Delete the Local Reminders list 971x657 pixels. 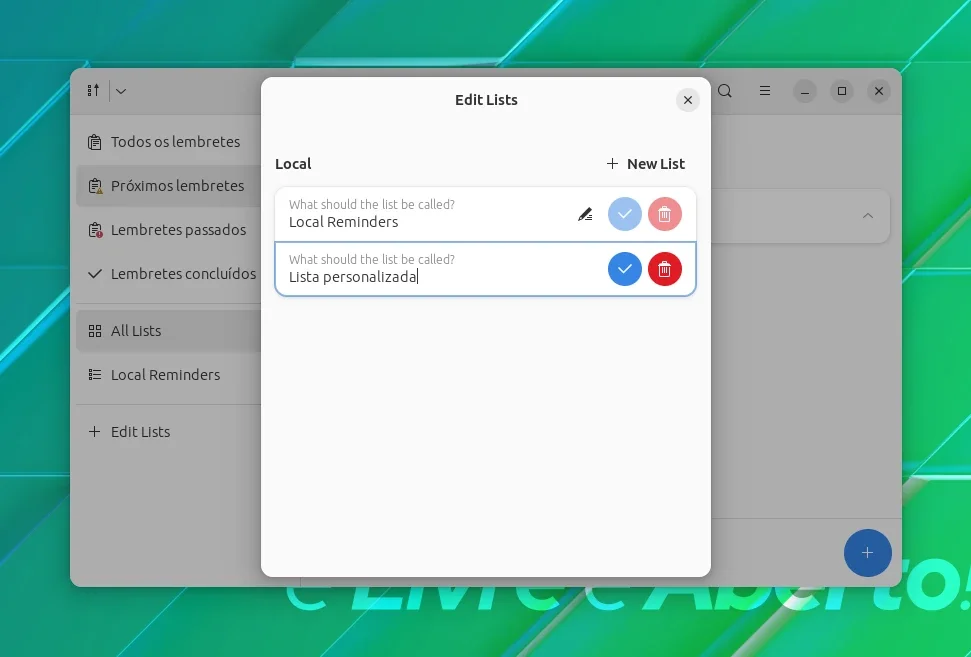coord(664,214)
